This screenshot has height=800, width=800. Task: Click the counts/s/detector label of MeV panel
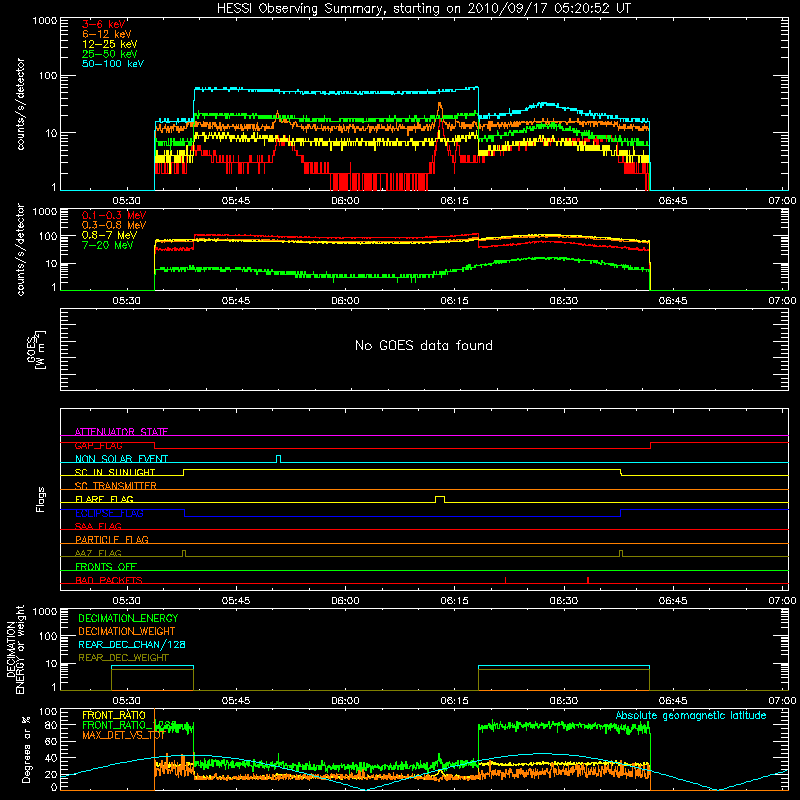click(20, 249)
